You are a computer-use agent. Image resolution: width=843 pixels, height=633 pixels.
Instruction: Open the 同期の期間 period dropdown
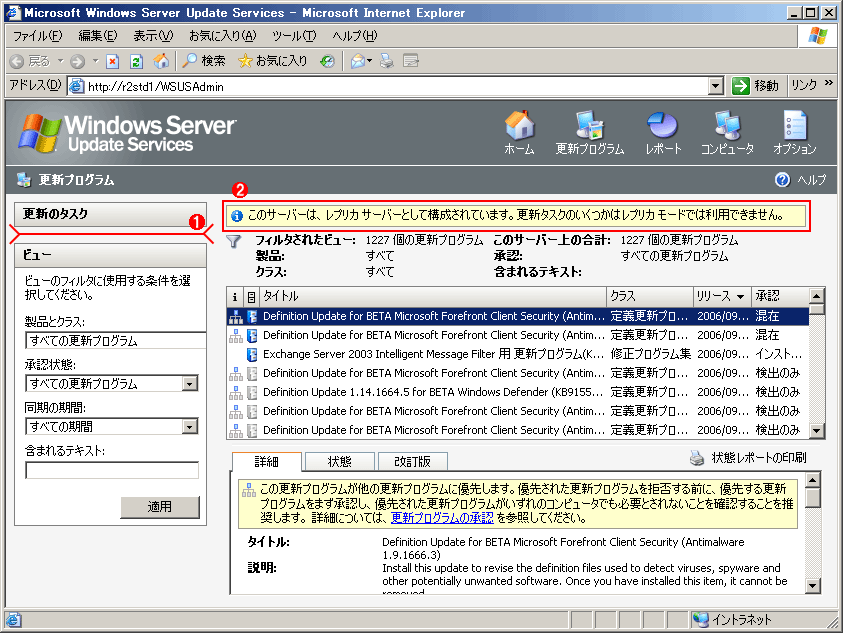tap(189, 426)
